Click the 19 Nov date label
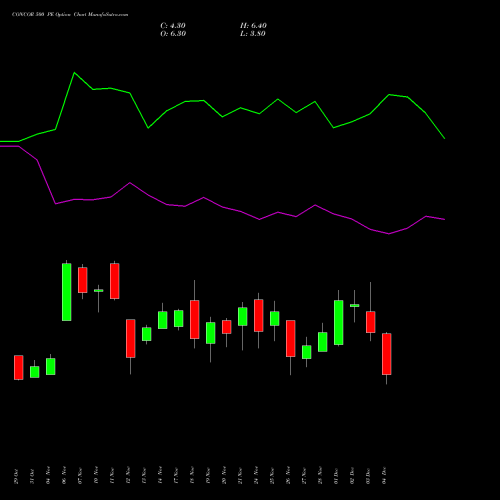500x500 pixels. tap(208, 475)
